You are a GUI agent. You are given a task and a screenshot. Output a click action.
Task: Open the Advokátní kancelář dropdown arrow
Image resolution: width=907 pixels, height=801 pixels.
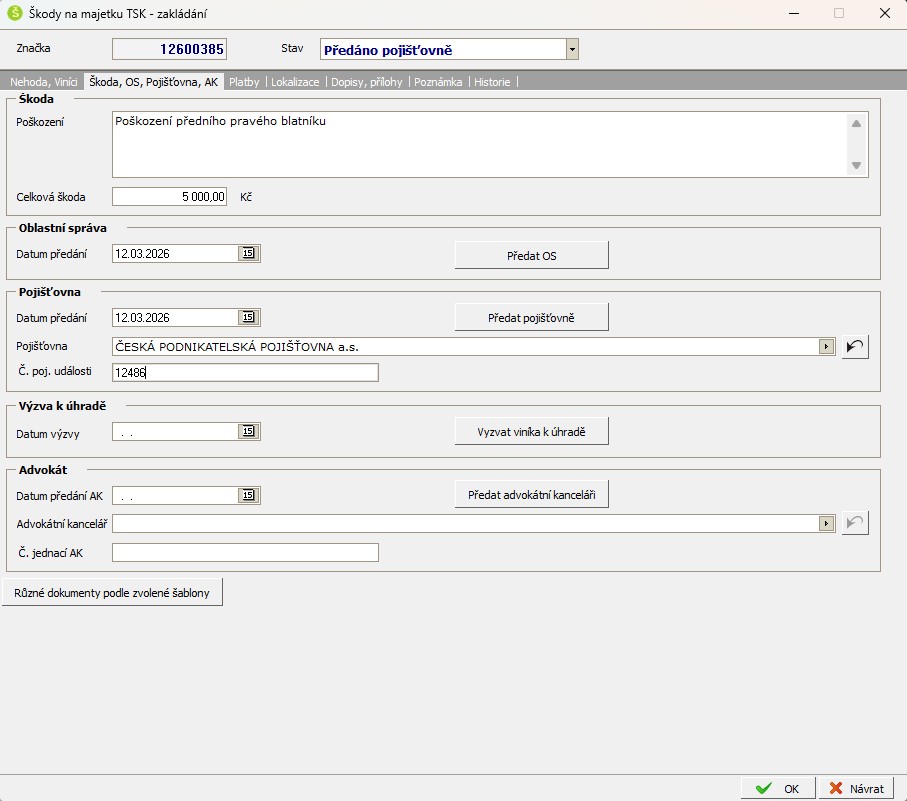coord(826,523)
